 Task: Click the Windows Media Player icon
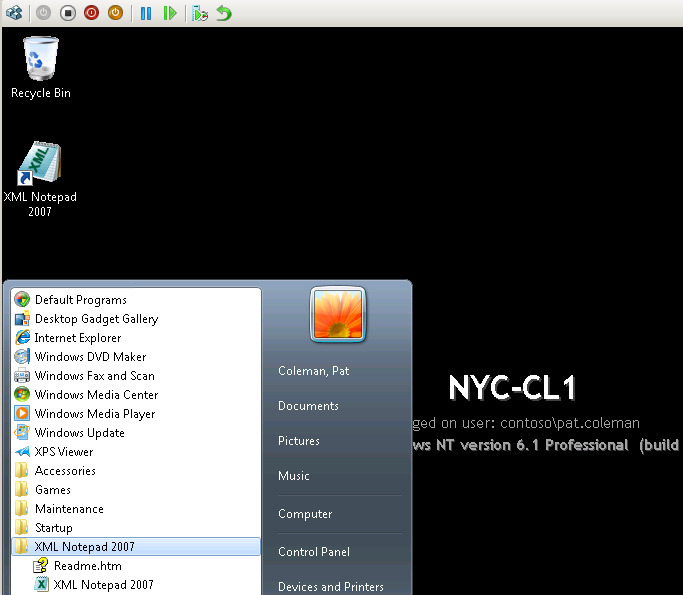click(22, 413)
